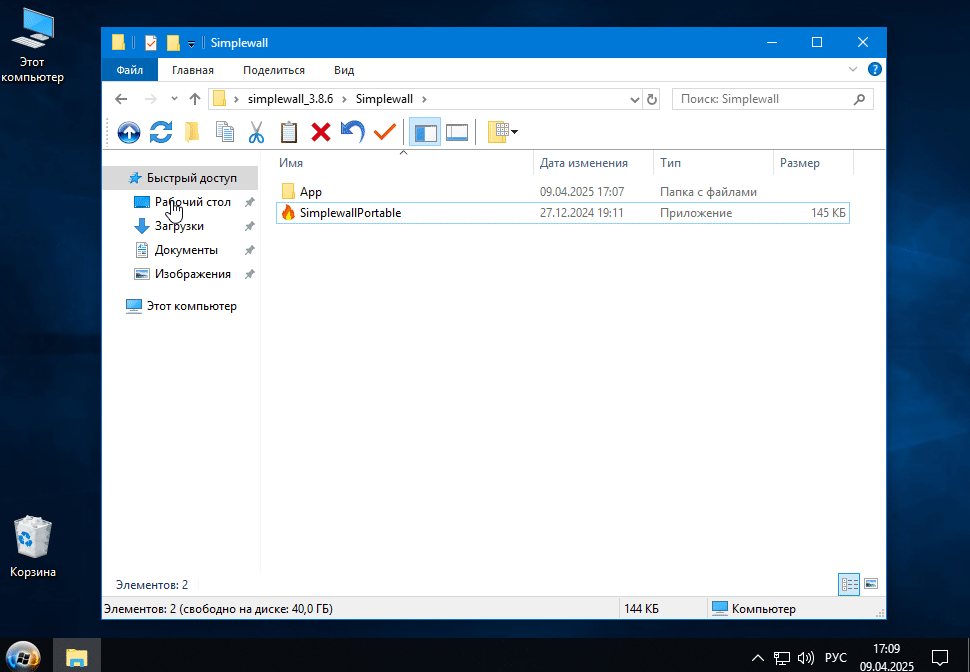Click the РУС language indicator

(836, 657)
